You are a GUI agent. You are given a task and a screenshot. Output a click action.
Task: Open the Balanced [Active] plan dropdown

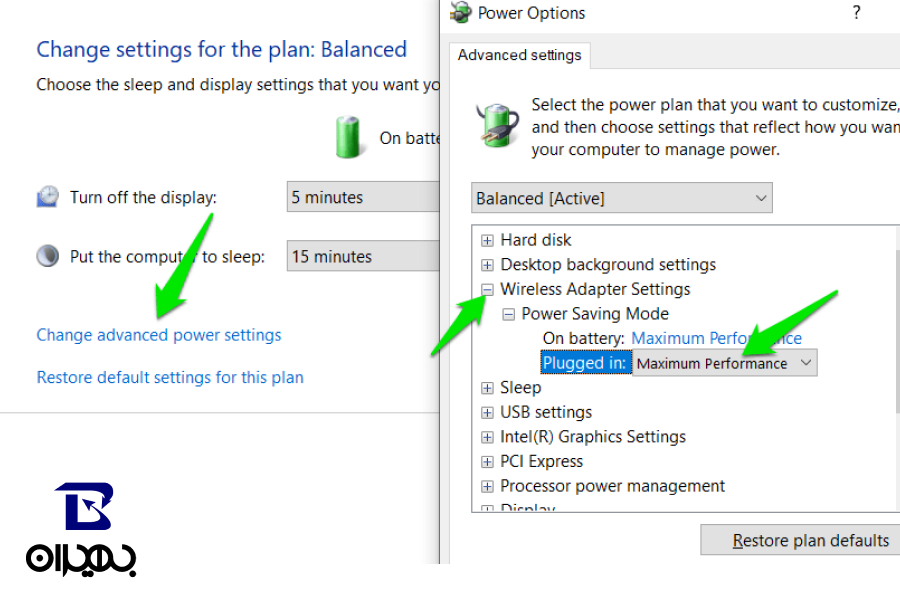(621, 198)
